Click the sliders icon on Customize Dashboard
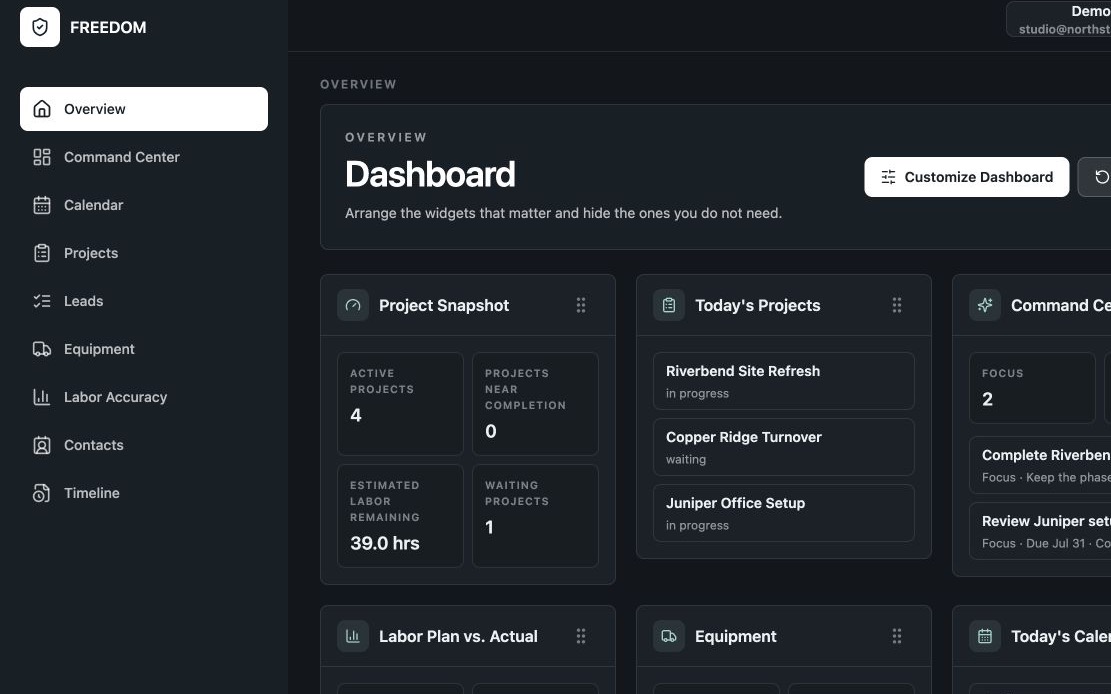Image resolution: width=1111 pixels, height=694 pixels. pos(889,177)
